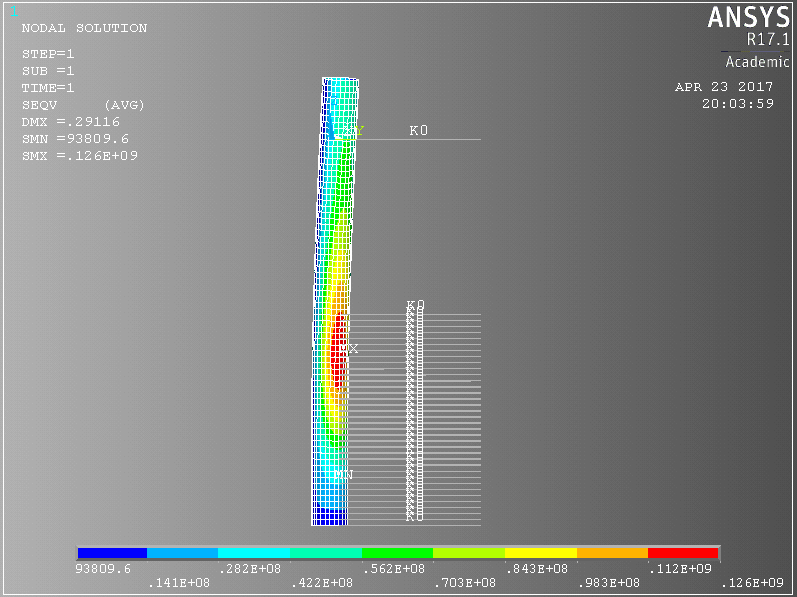Click the MX maximum stress marker

click(348, 349)
